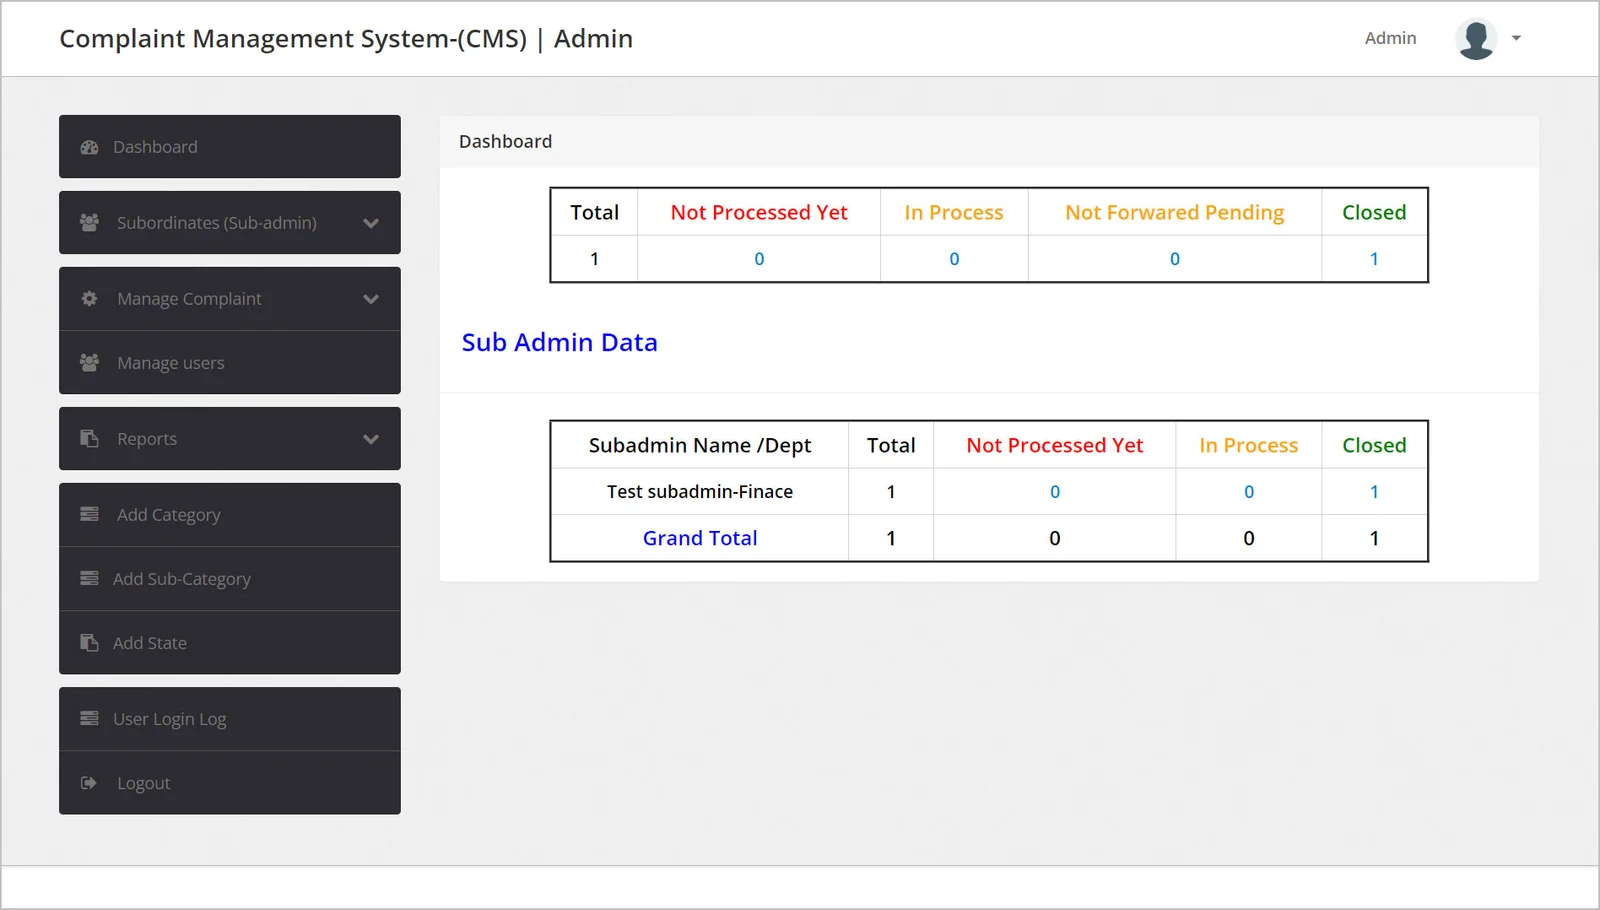Click the Sub Admin Data heading
Screen dimensions: 1600x910
coord(560,343)
